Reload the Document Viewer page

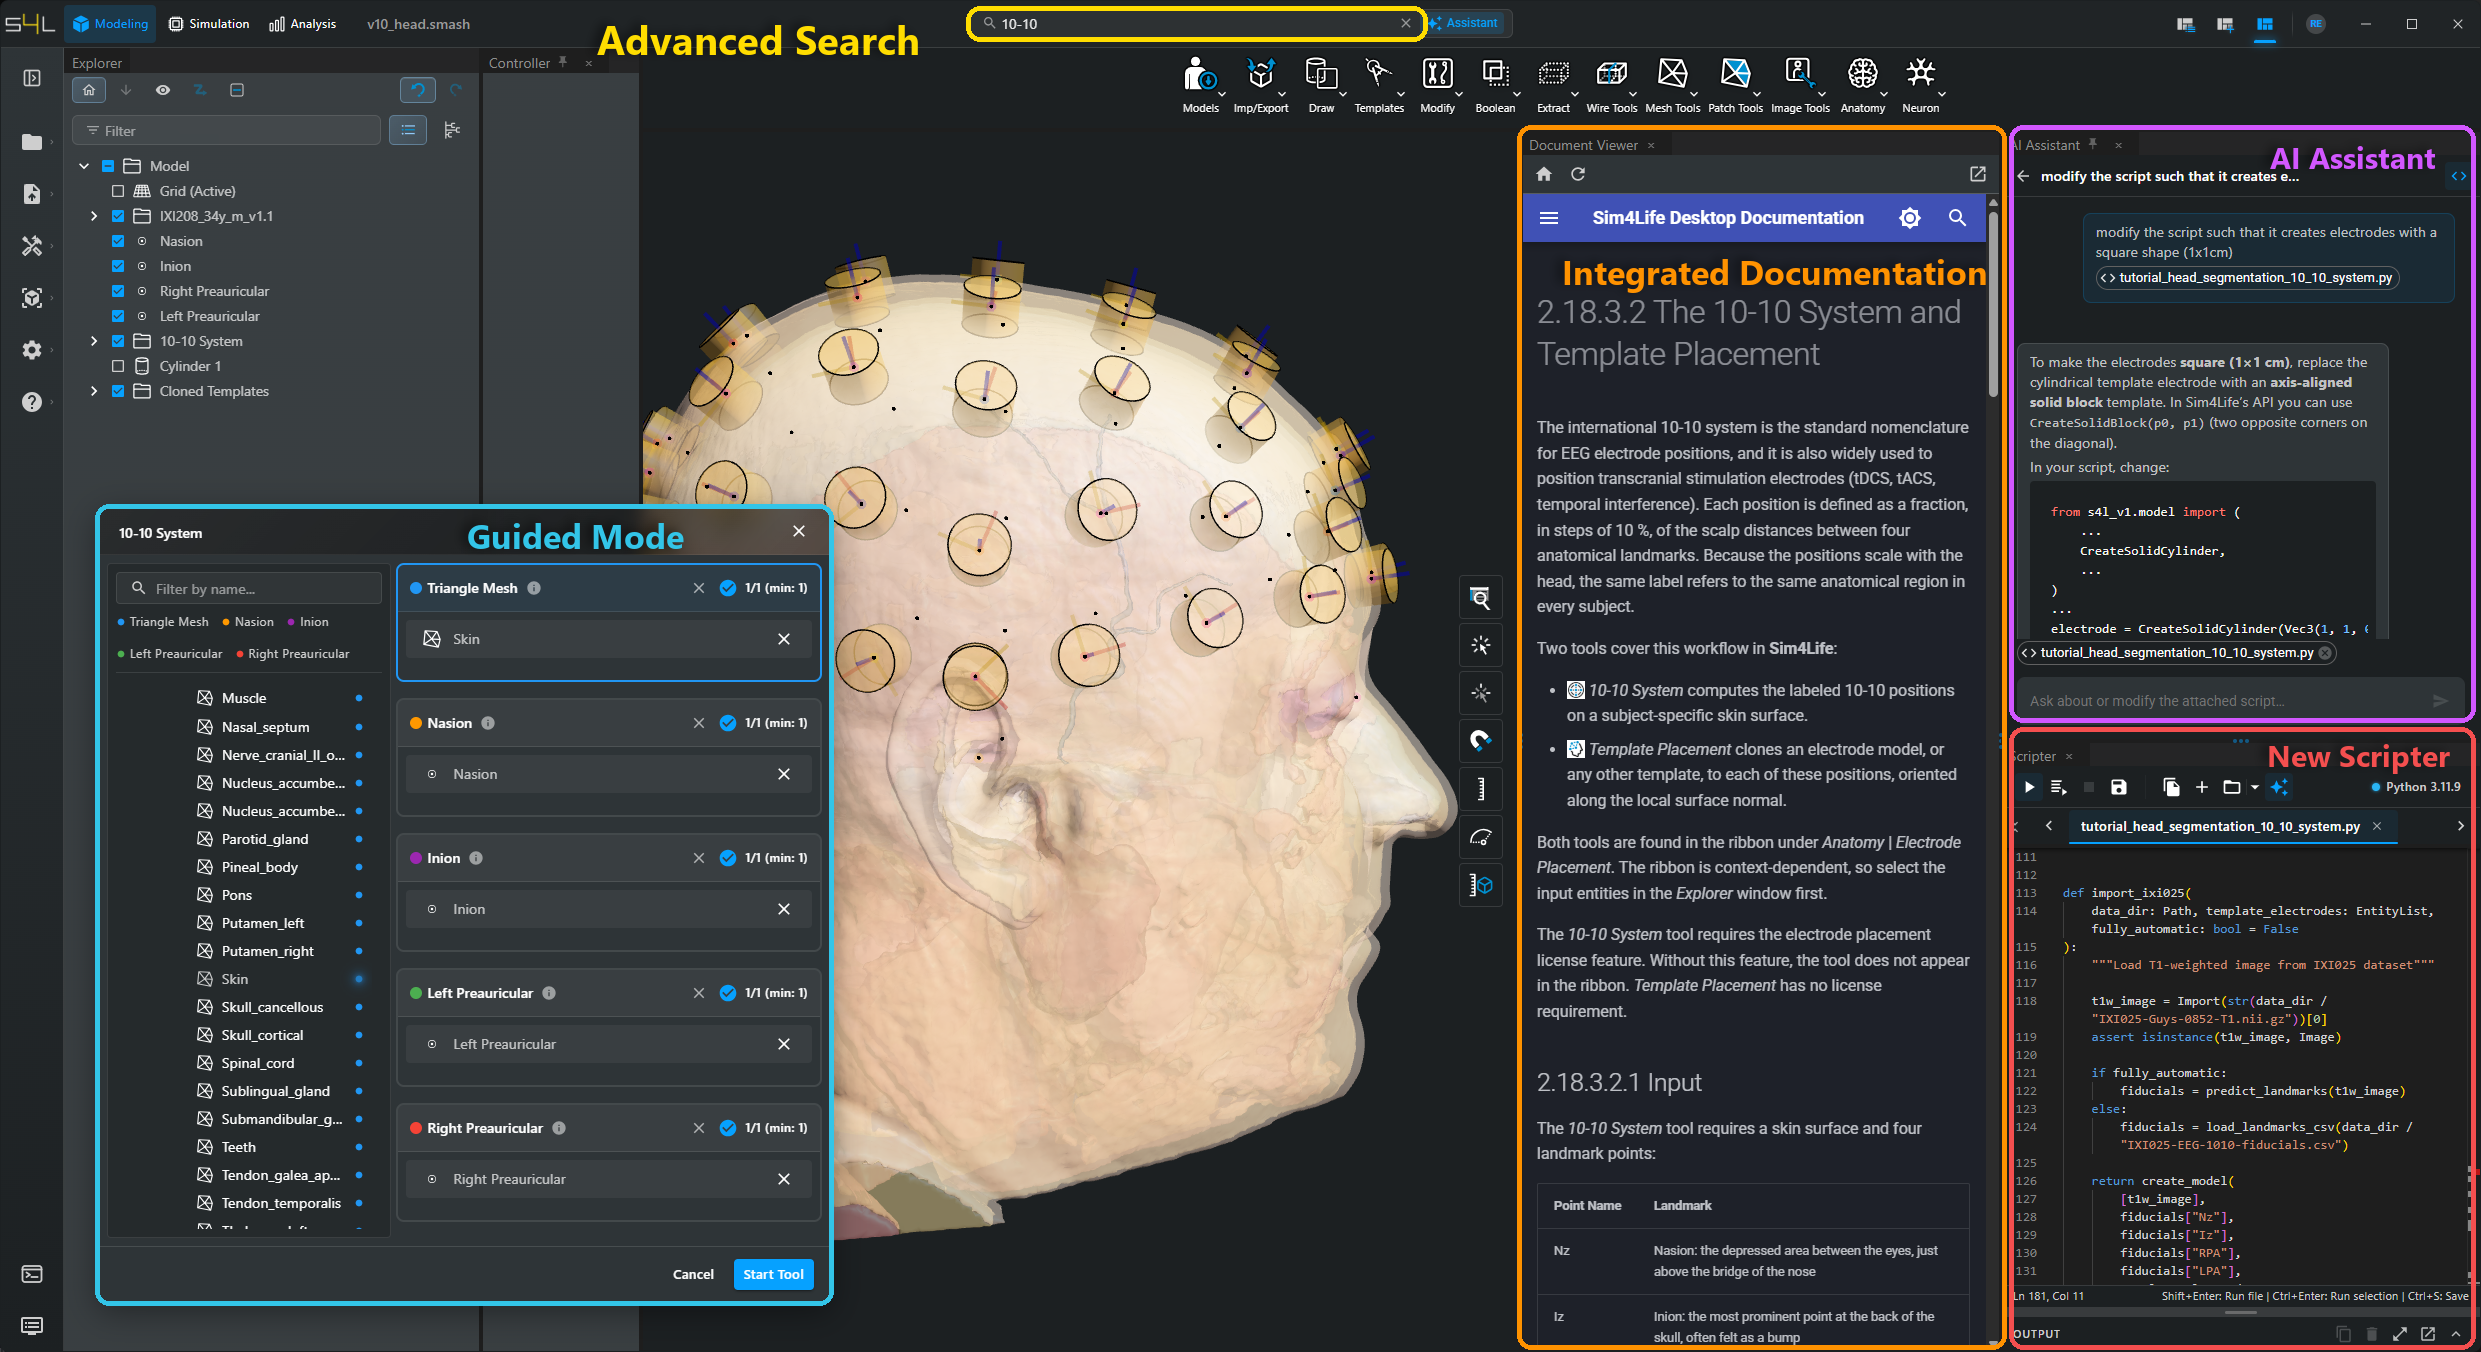click(x=1578, y=174)
